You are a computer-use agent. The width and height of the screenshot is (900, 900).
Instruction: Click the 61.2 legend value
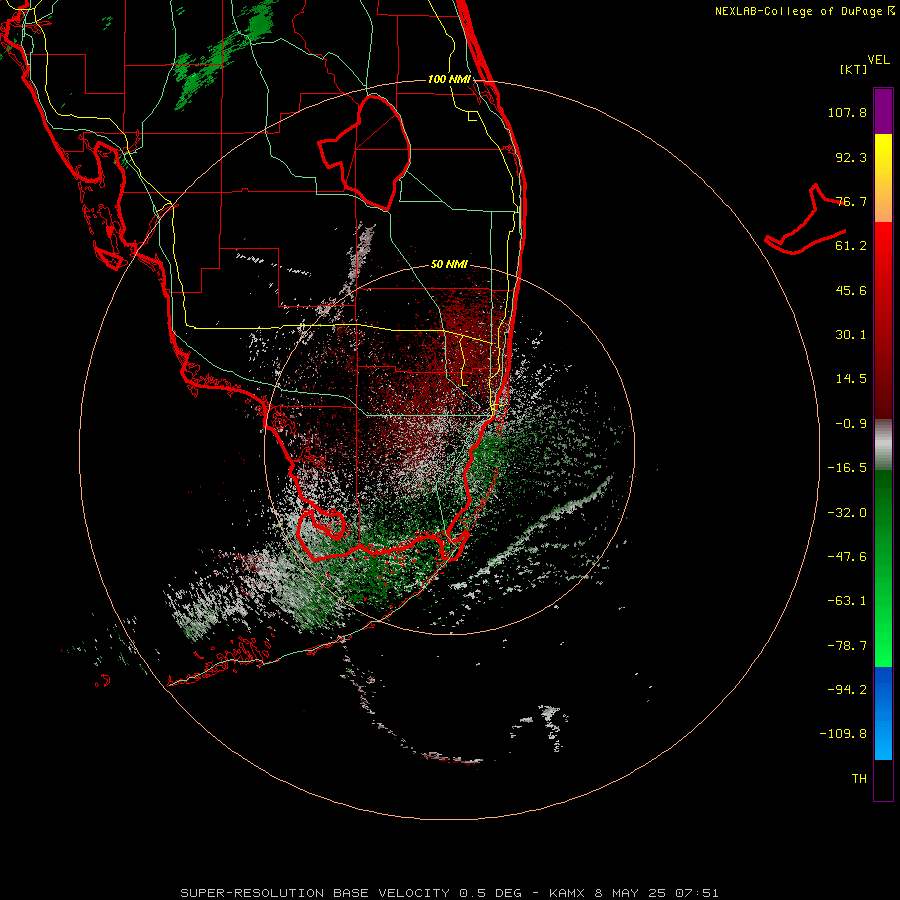[851, 246]
